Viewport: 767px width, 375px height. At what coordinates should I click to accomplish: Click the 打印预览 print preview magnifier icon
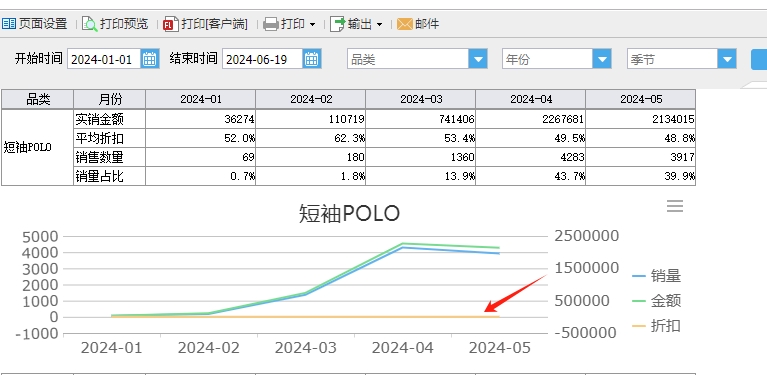click(x=90, y=23)
